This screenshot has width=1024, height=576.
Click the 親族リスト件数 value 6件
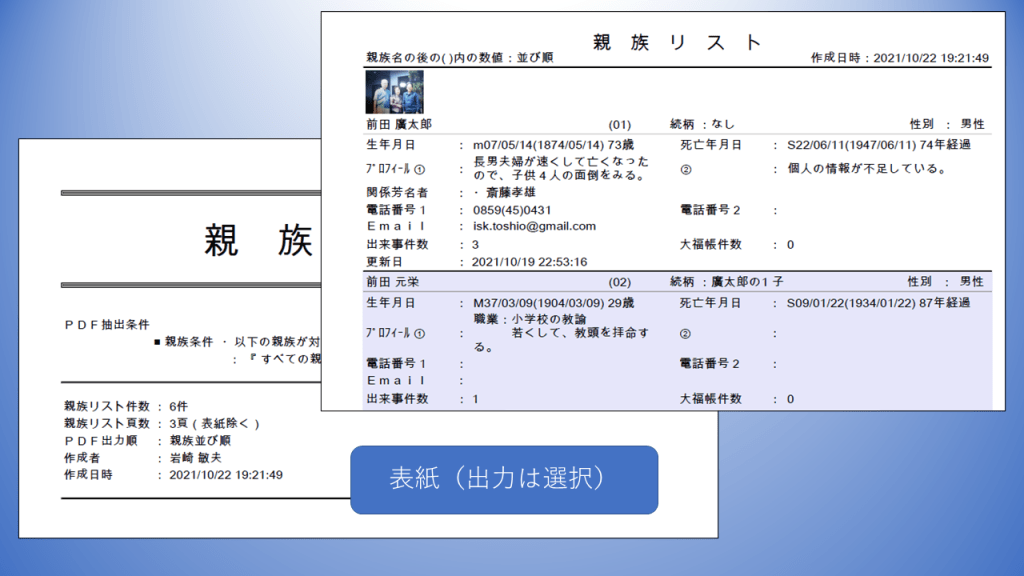(x=179, y=406)
